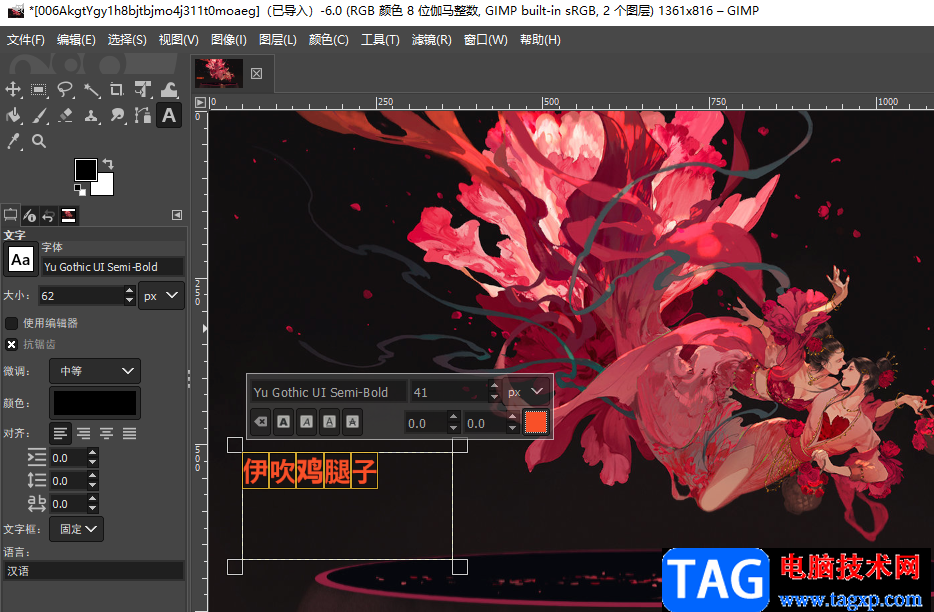
Task: Select the Paths tool
Action: 143,116
